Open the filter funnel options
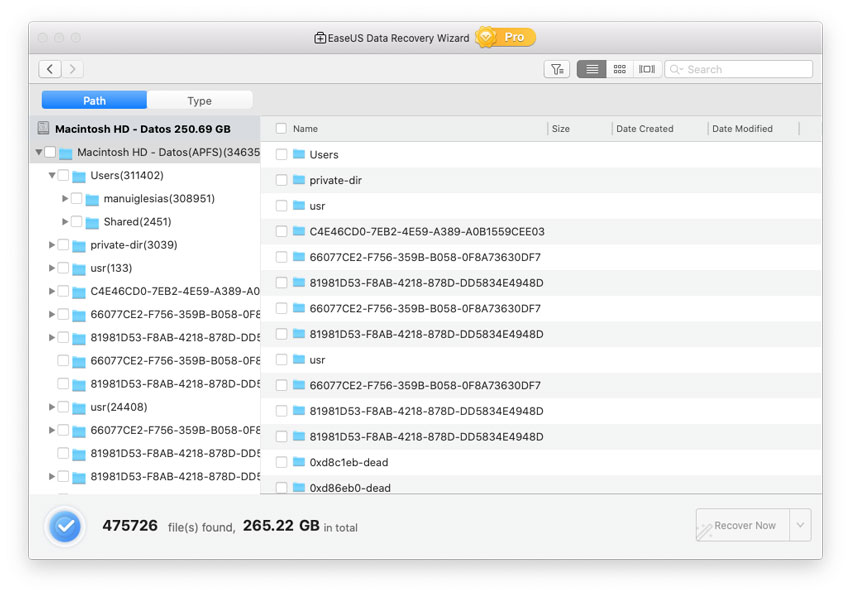850x594 pixels. 557,69
